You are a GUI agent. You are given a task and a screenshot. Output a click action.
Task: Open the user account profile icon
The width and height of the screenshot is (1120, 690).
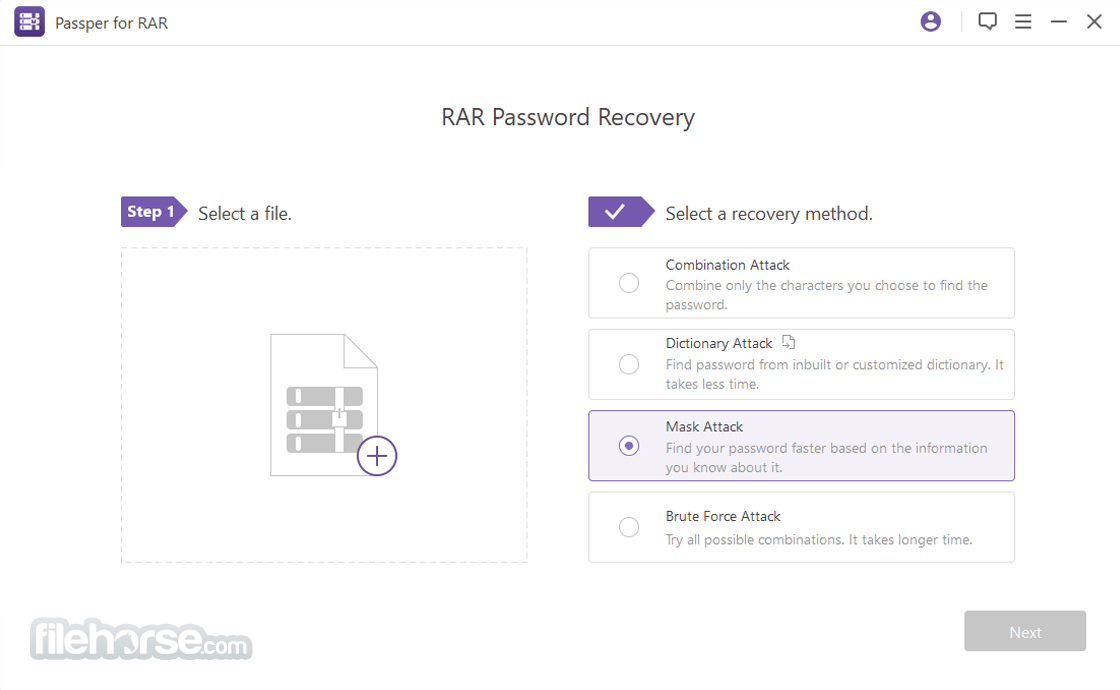click(930, 21)
